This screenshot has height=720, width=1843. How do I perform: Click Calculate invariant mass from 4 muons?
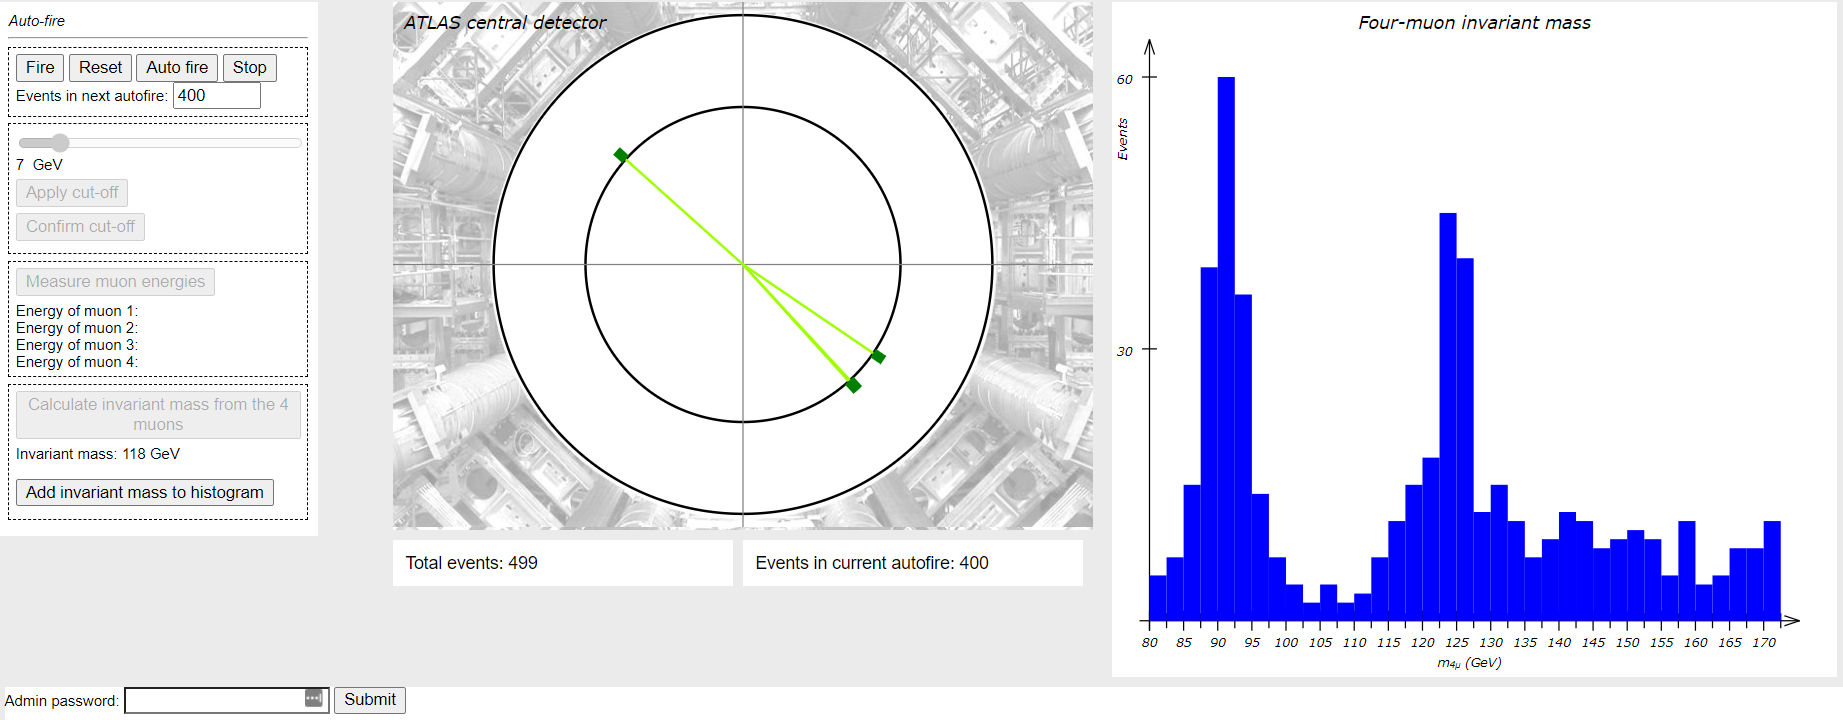click(x=158, y=414)
